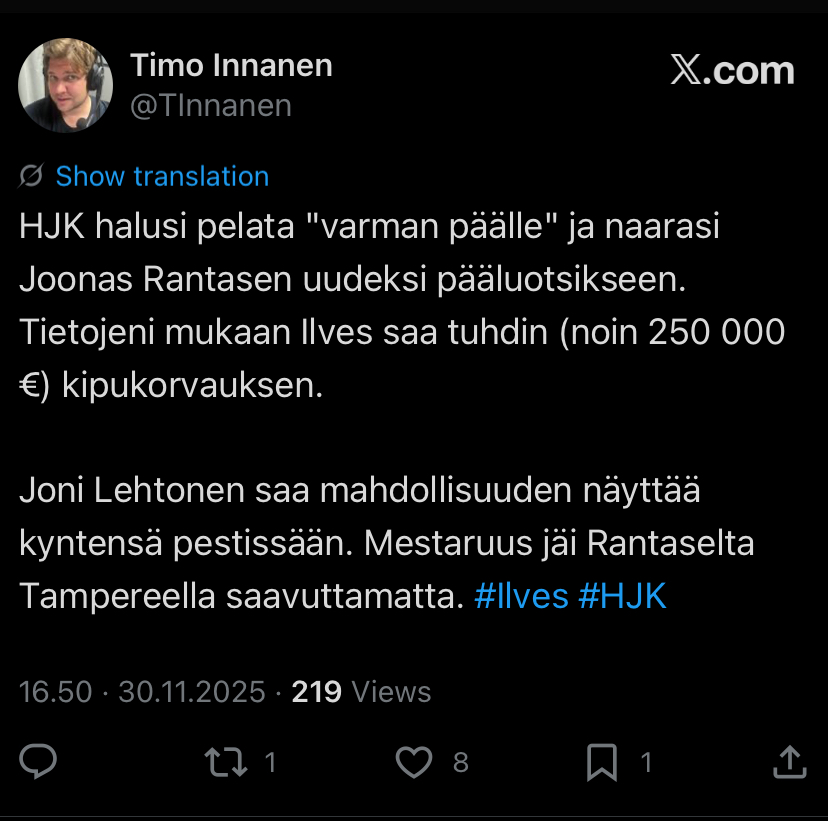View the 219 Views analytics
The image size is (828, 821).
tap(361, 692)
